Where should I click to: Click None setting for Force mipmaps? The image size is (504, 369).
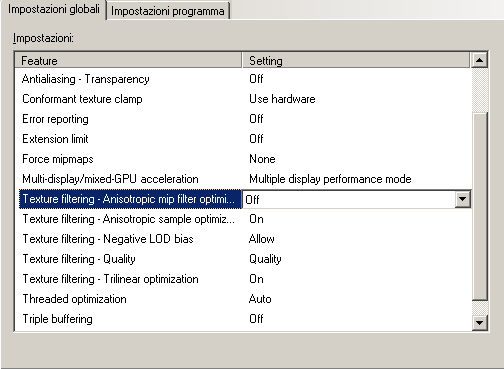click(x=262, y=159)
